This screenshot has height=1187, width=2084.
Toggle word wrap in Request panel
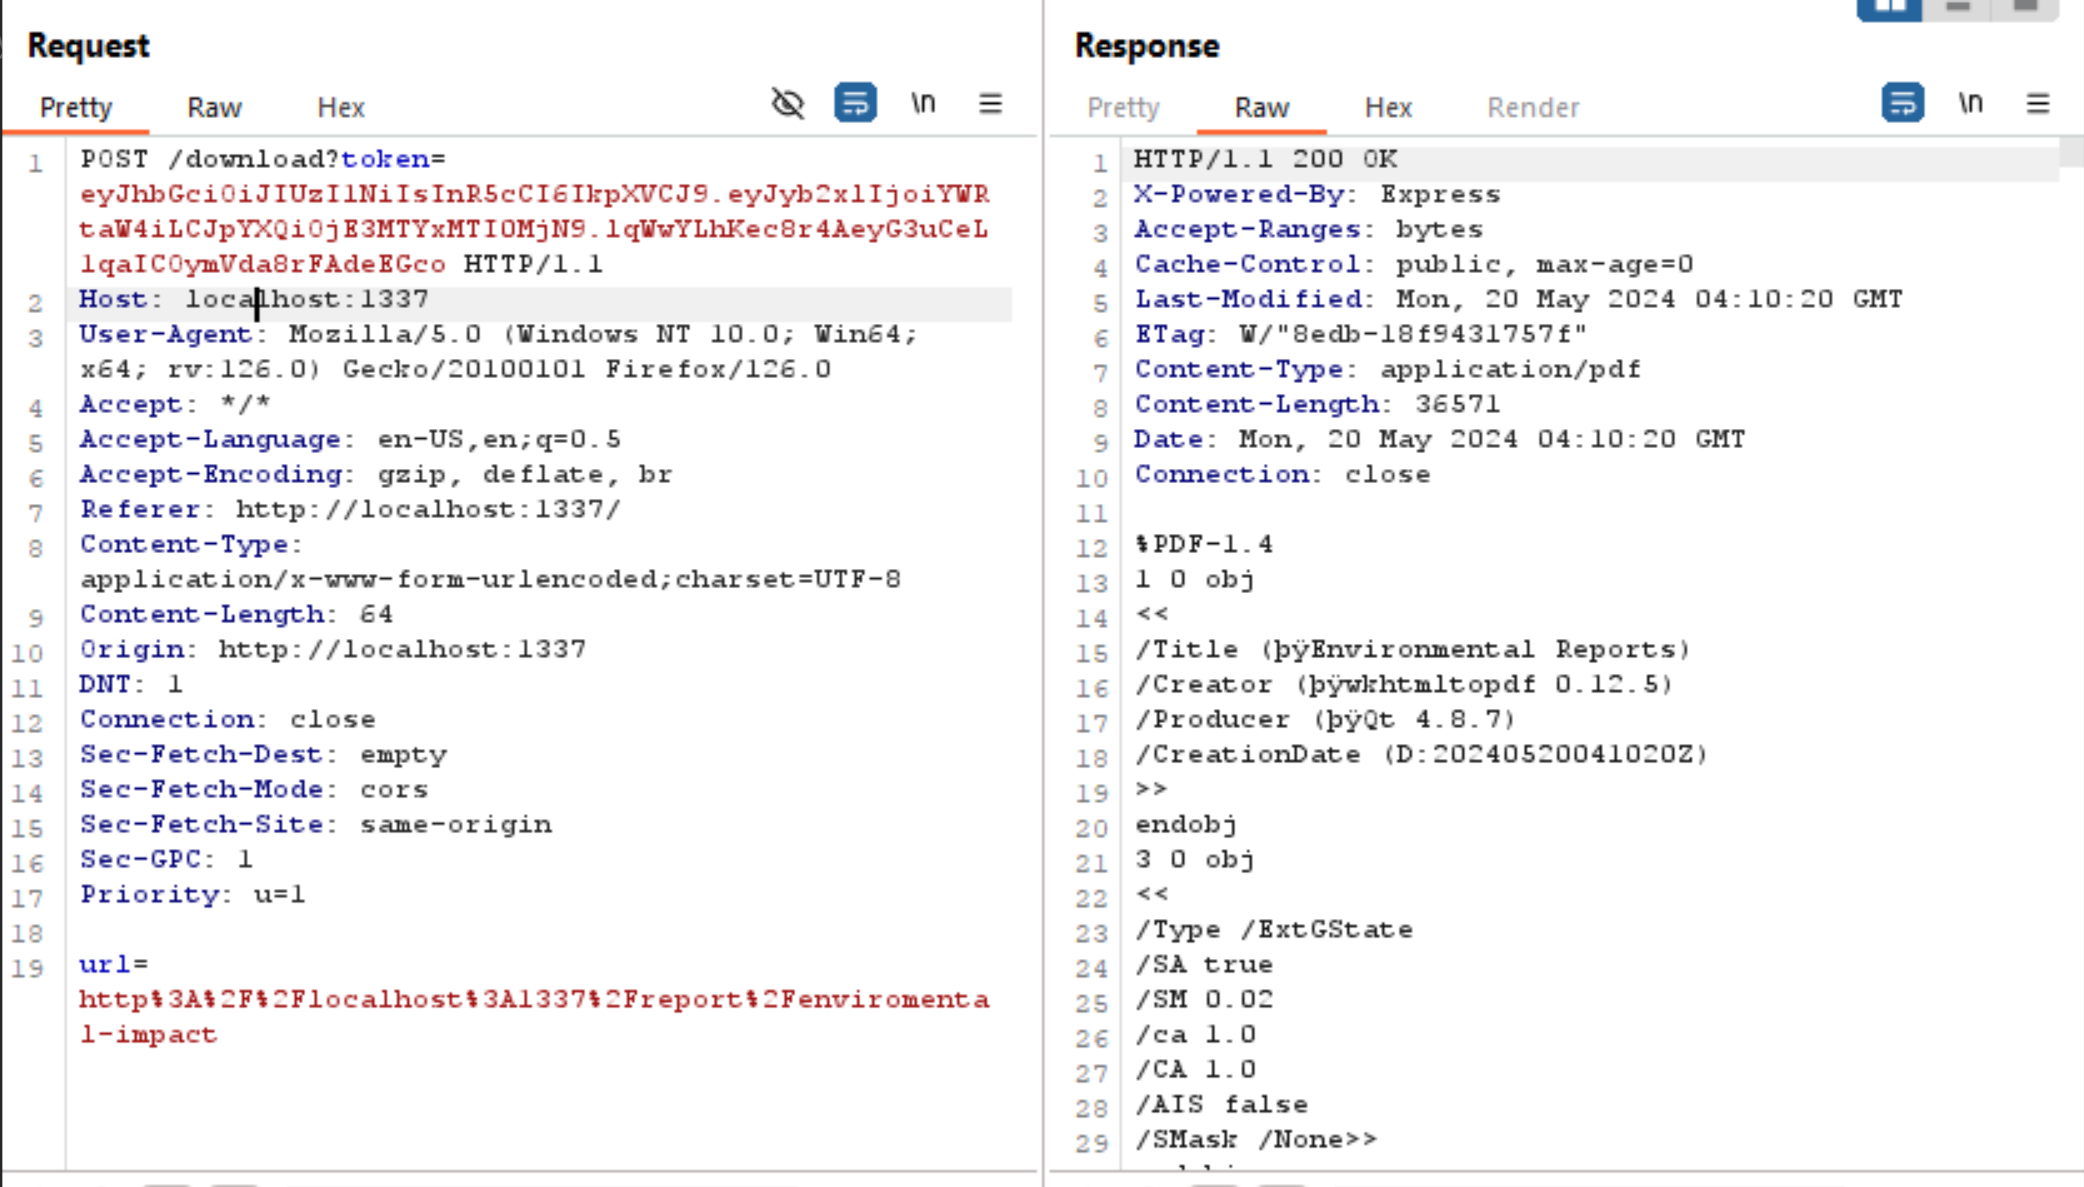[x=855, y=103]
